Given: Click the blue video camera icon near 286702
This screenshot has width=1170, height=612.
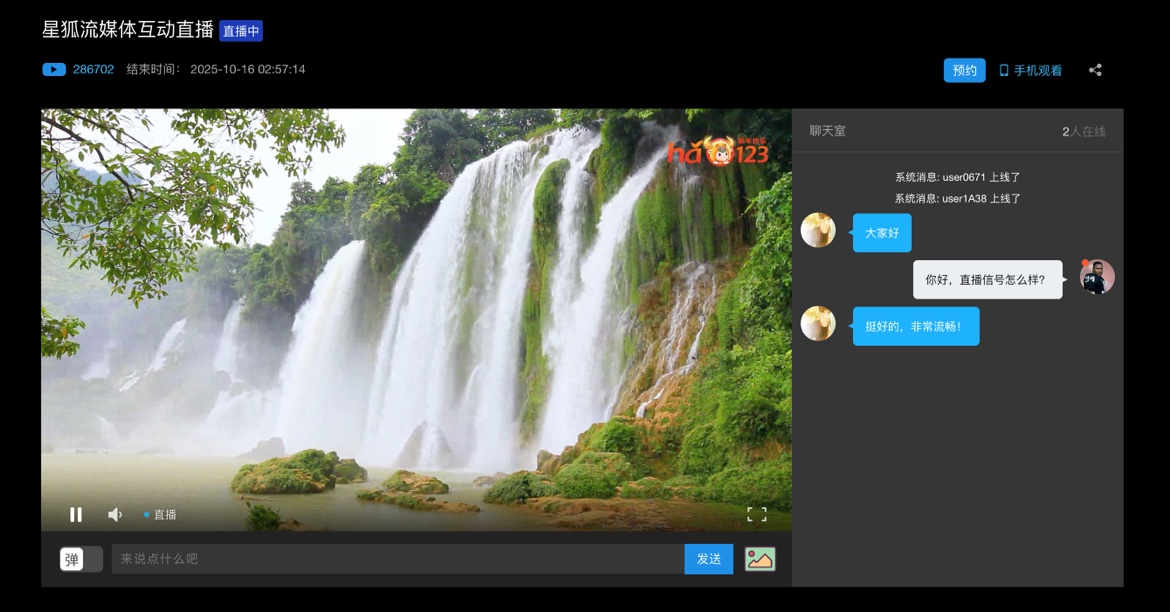Looking at the screenshot, I should (54, 70).
